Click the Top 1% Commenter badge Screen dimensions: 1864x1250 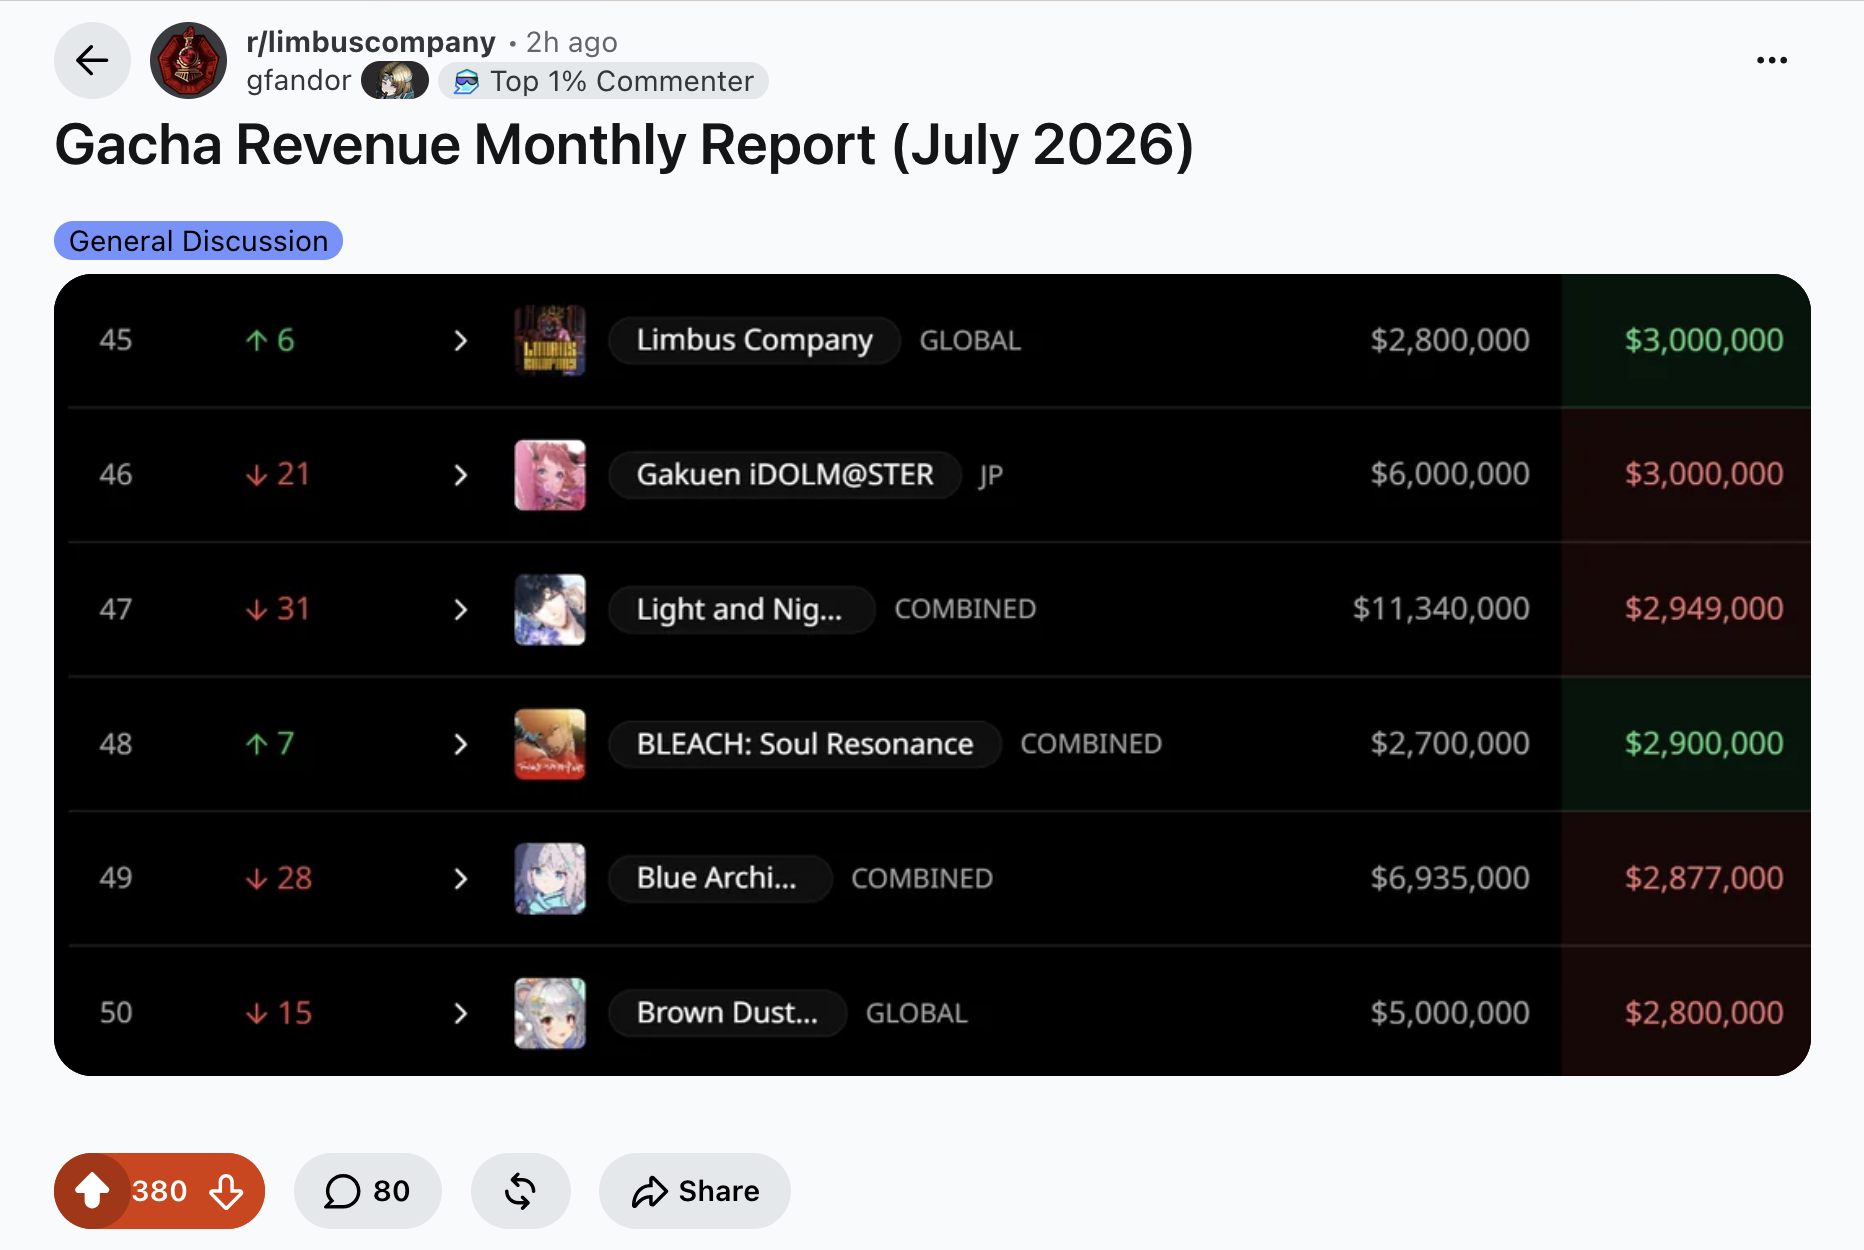click(603, 81)
